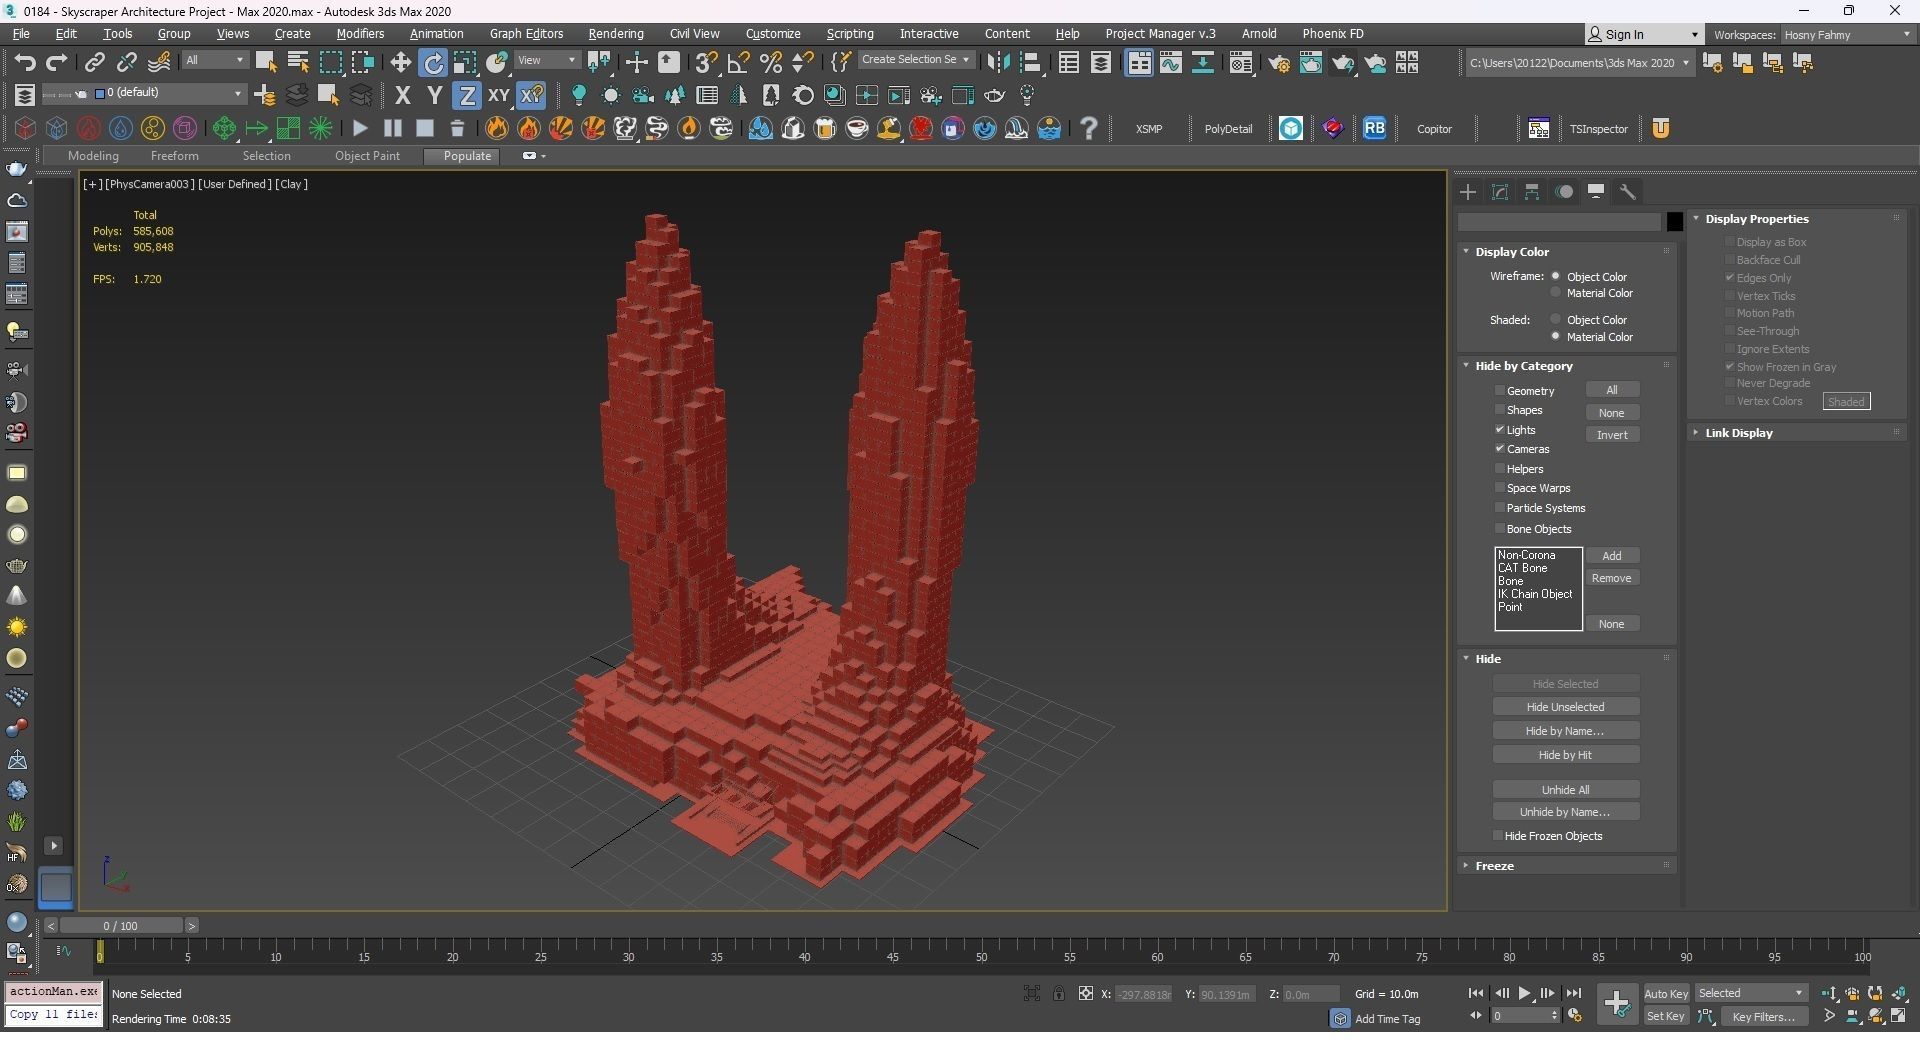Play the animation in timeline controls
The height and width of the screenshot is (1040, 1920).
pyautogui.click(x=1524, y=994)
